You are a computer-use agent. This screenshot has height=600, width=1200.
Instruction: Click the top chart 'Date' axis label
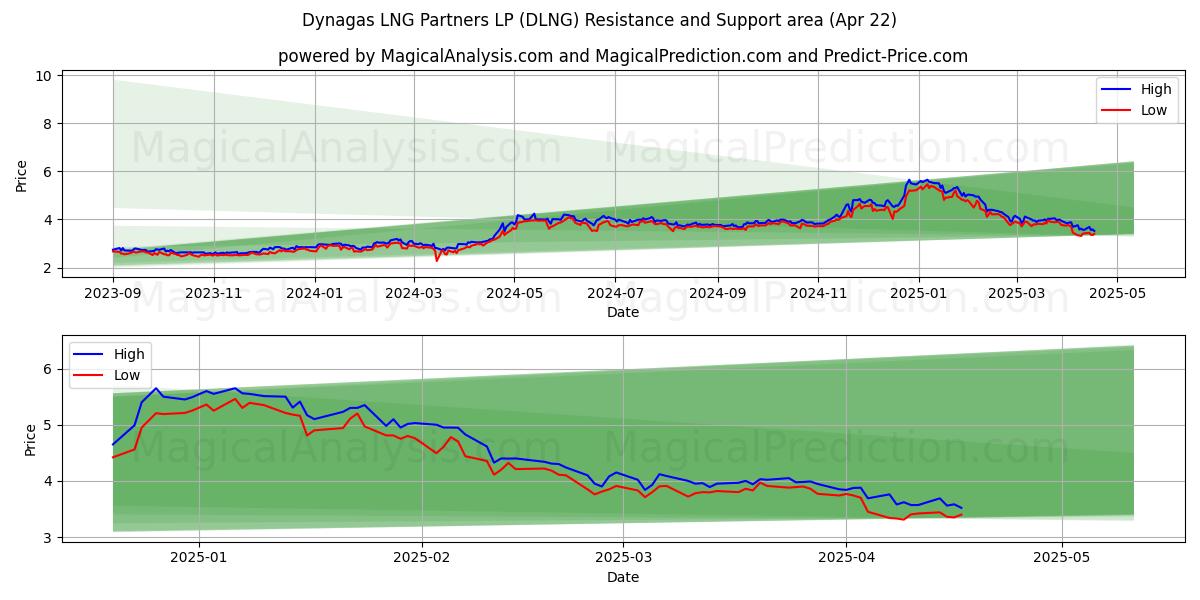tap(622, 312)
